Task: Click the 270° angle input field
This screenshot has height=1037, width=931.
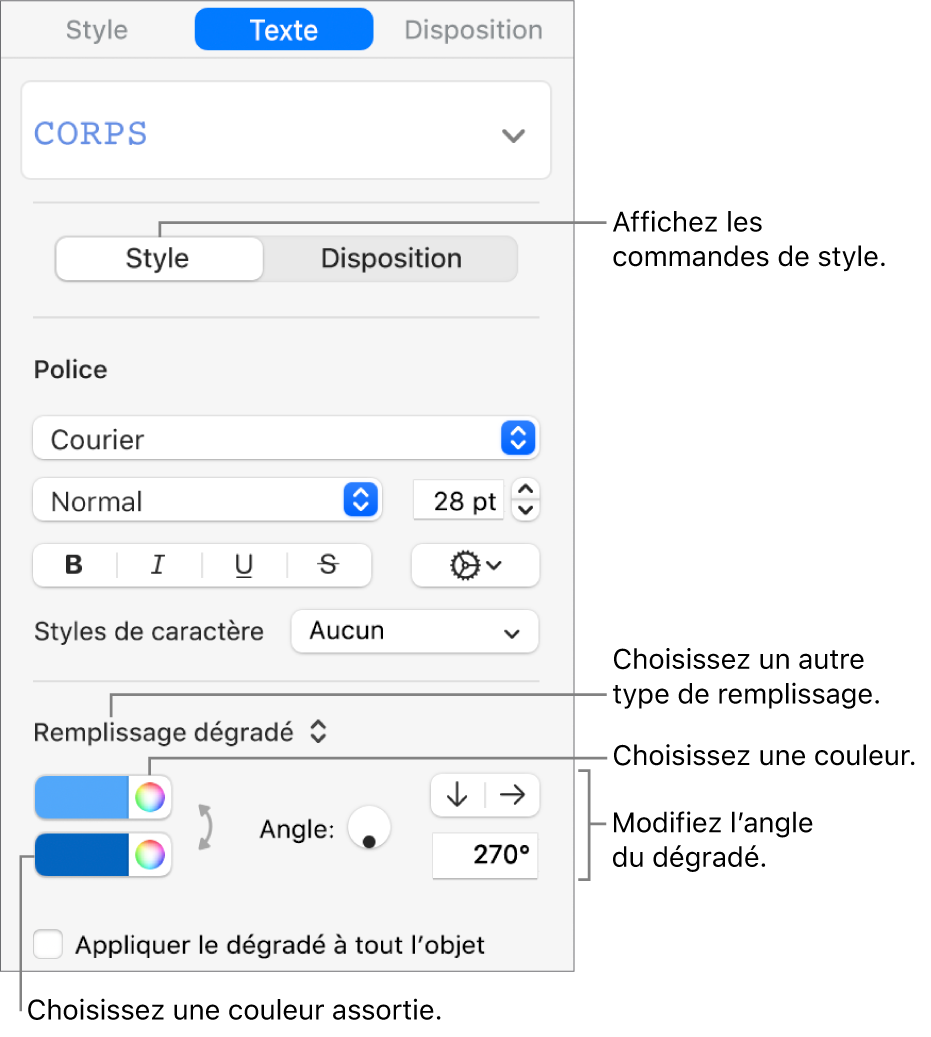Action: [x=485, y=857]
